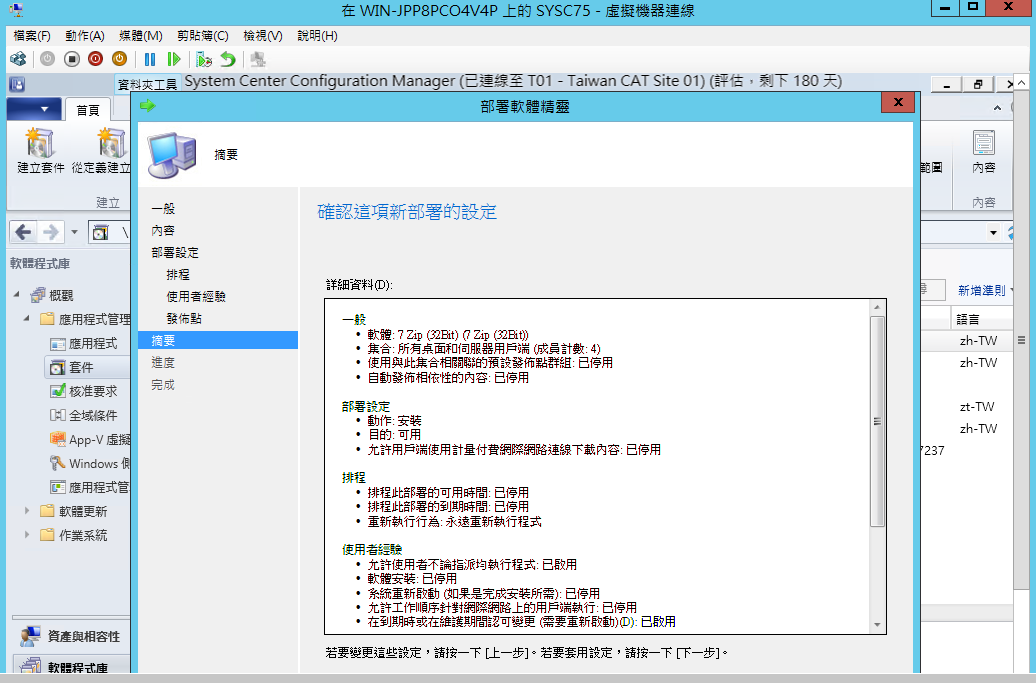Click the black Turn Off VM icon
1036x683 pixels.
[x=72, y=59]
